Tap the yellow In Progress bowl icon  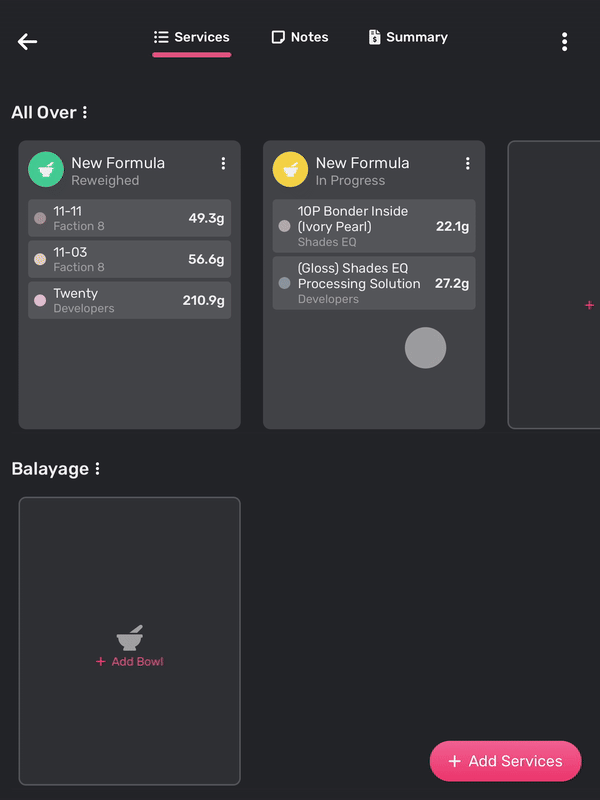290,170
